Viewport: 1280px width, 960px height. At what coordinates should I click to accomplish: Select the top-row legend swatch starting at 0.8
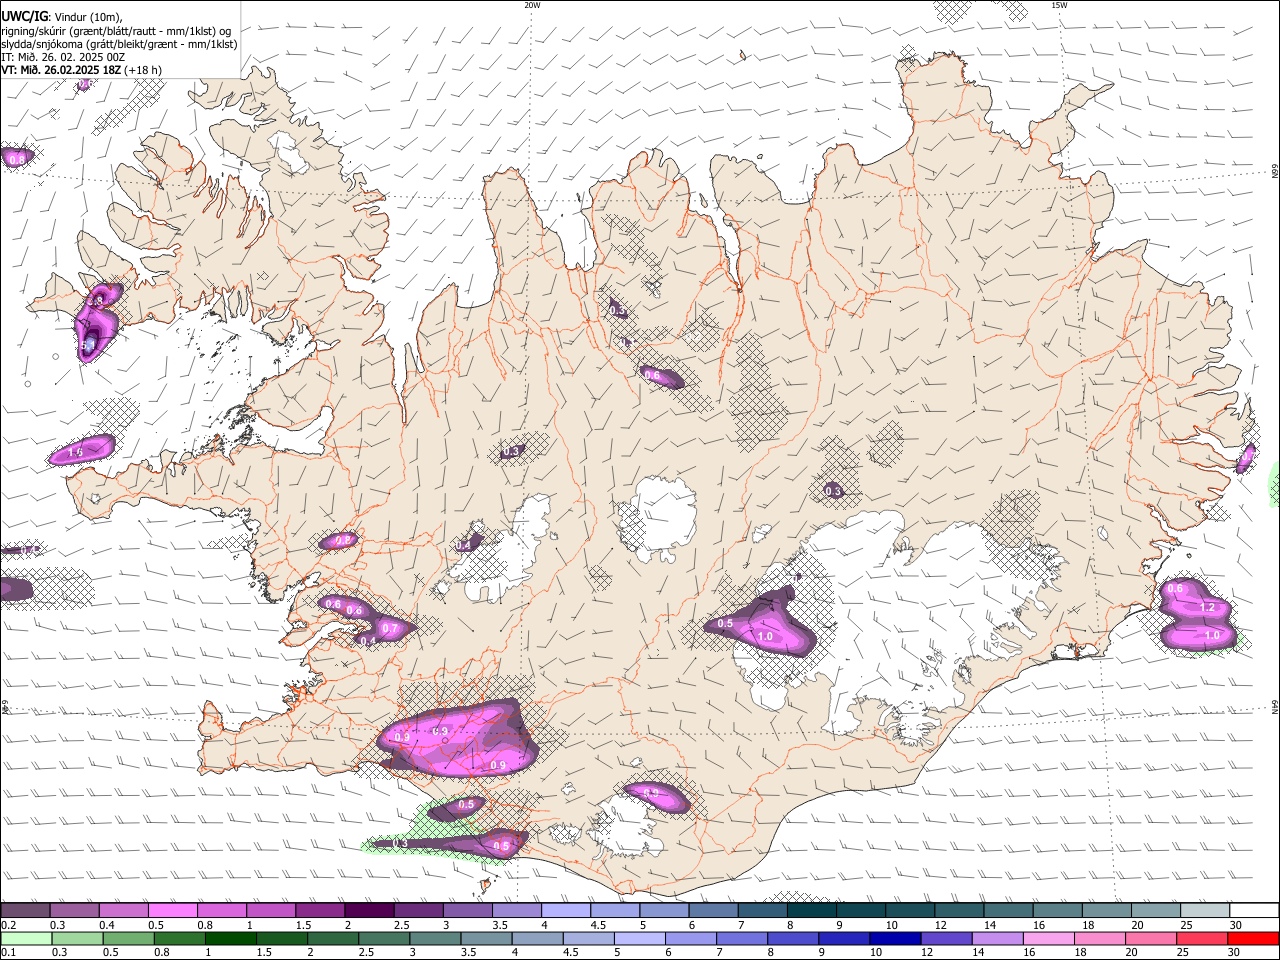pyautogui.click(x=222, y=911)
